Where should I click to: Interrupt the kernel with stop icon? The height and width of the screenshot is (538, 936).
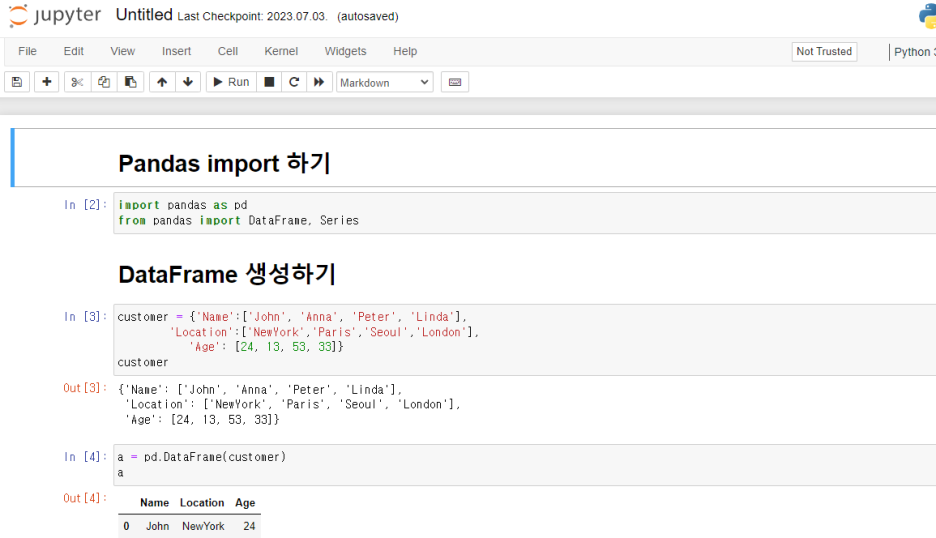pos(269,82)
